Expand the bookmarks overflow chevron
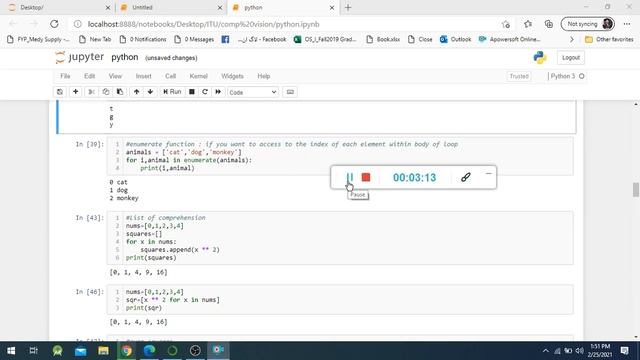 (572, 39)
